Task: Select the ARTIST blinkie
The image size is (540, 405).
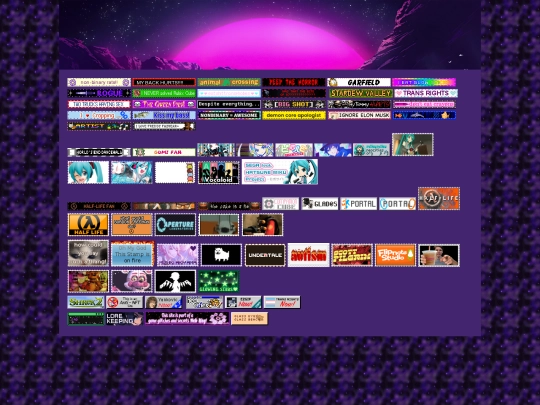Action: 99,126
